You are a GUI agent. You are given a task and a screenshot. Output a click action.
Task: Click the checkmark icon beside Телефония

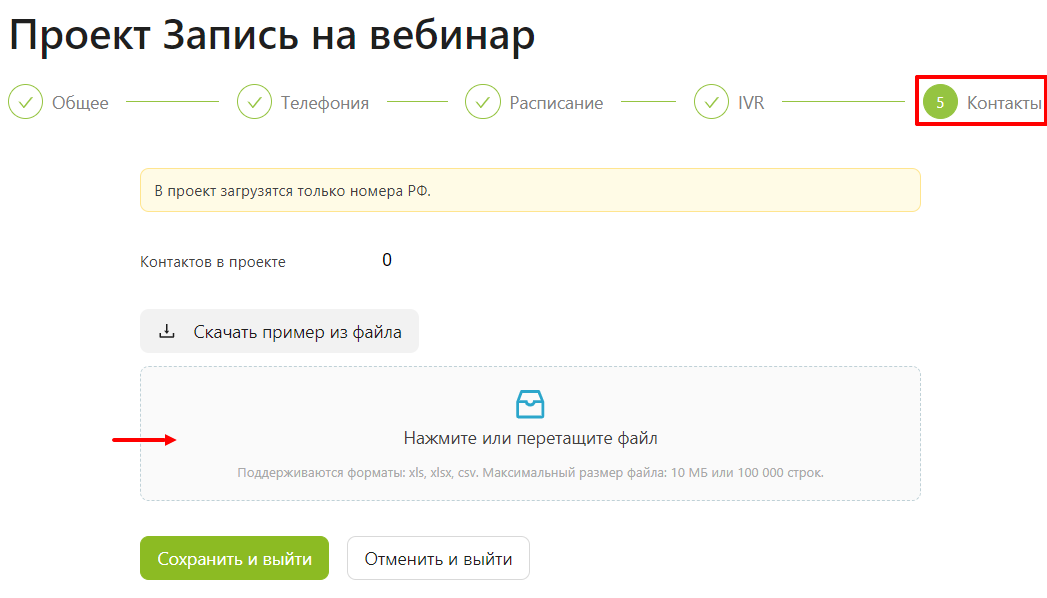pos(254,102)
